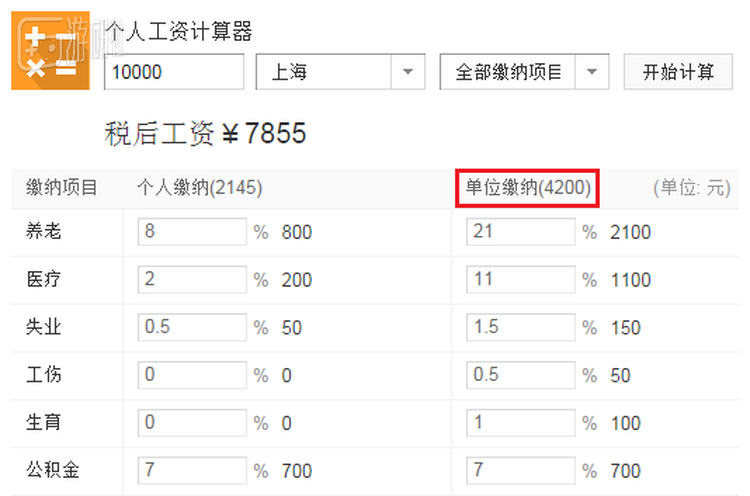Screen dimensions: 750x496
Task: Edit employer 养老 percentage field showing 21
Action: (520, 232)
